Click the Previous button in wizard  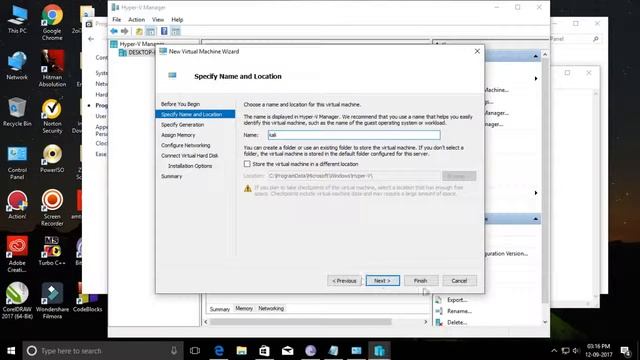click(344, 281)
